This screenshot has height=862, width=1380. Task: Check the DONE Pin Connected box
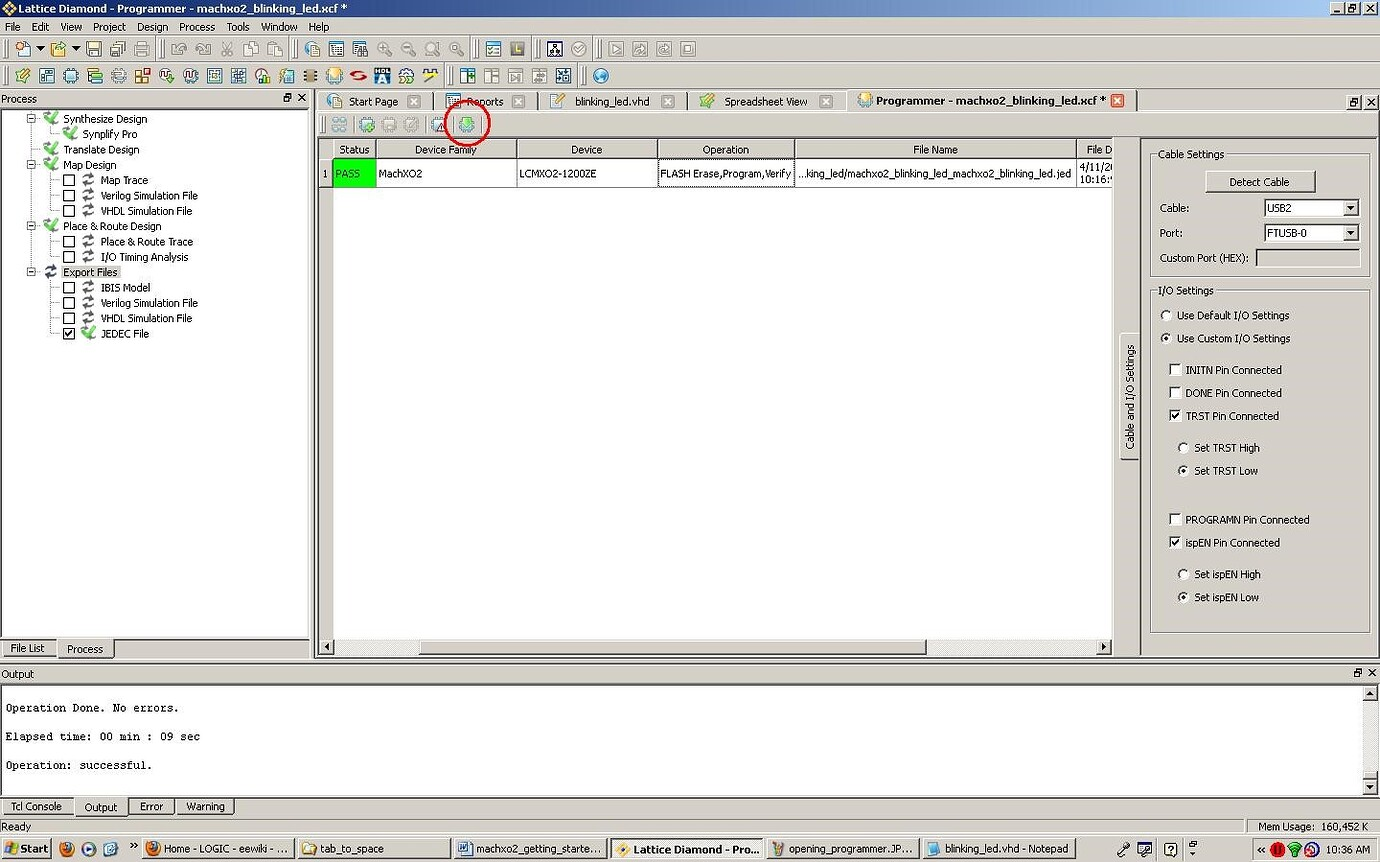[x=1175, y=393]
